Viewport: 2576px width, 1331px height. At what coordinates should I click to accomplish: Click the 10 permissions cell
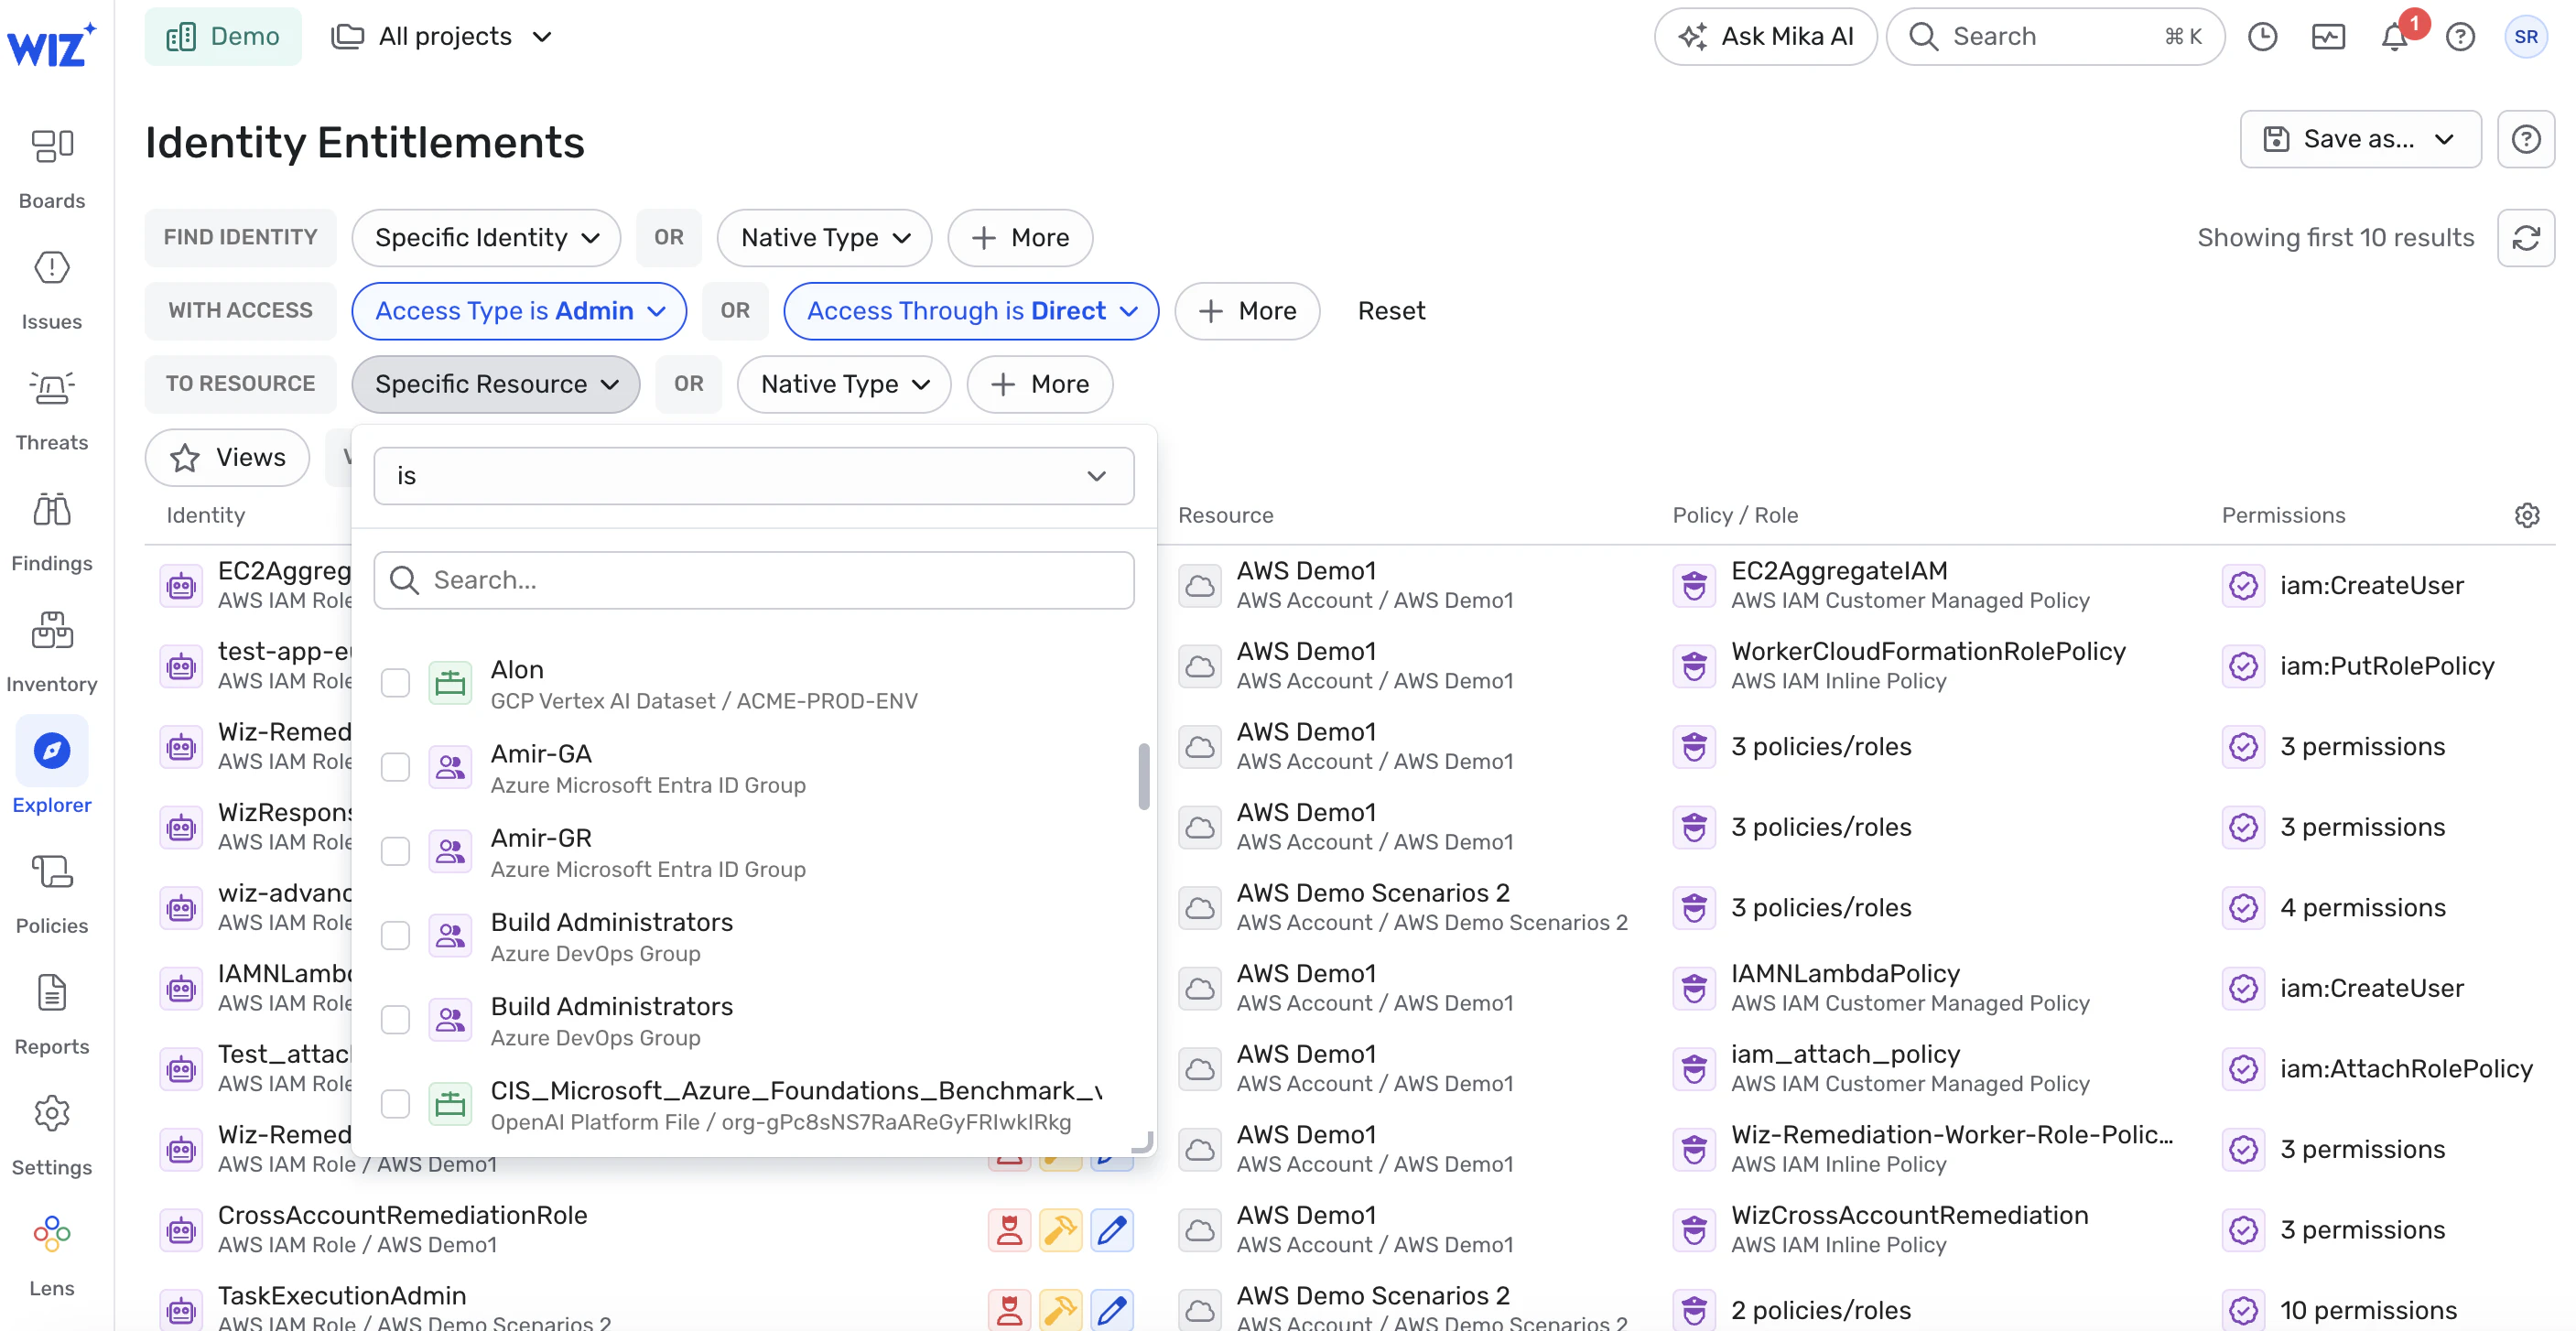pos(2368,1310)
